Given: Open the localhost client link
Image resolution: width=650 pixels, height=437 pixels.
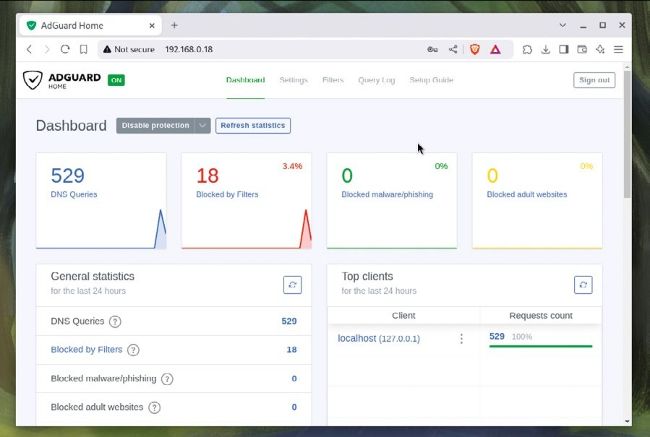Looking at the screenshot, I should click(378, 338).
